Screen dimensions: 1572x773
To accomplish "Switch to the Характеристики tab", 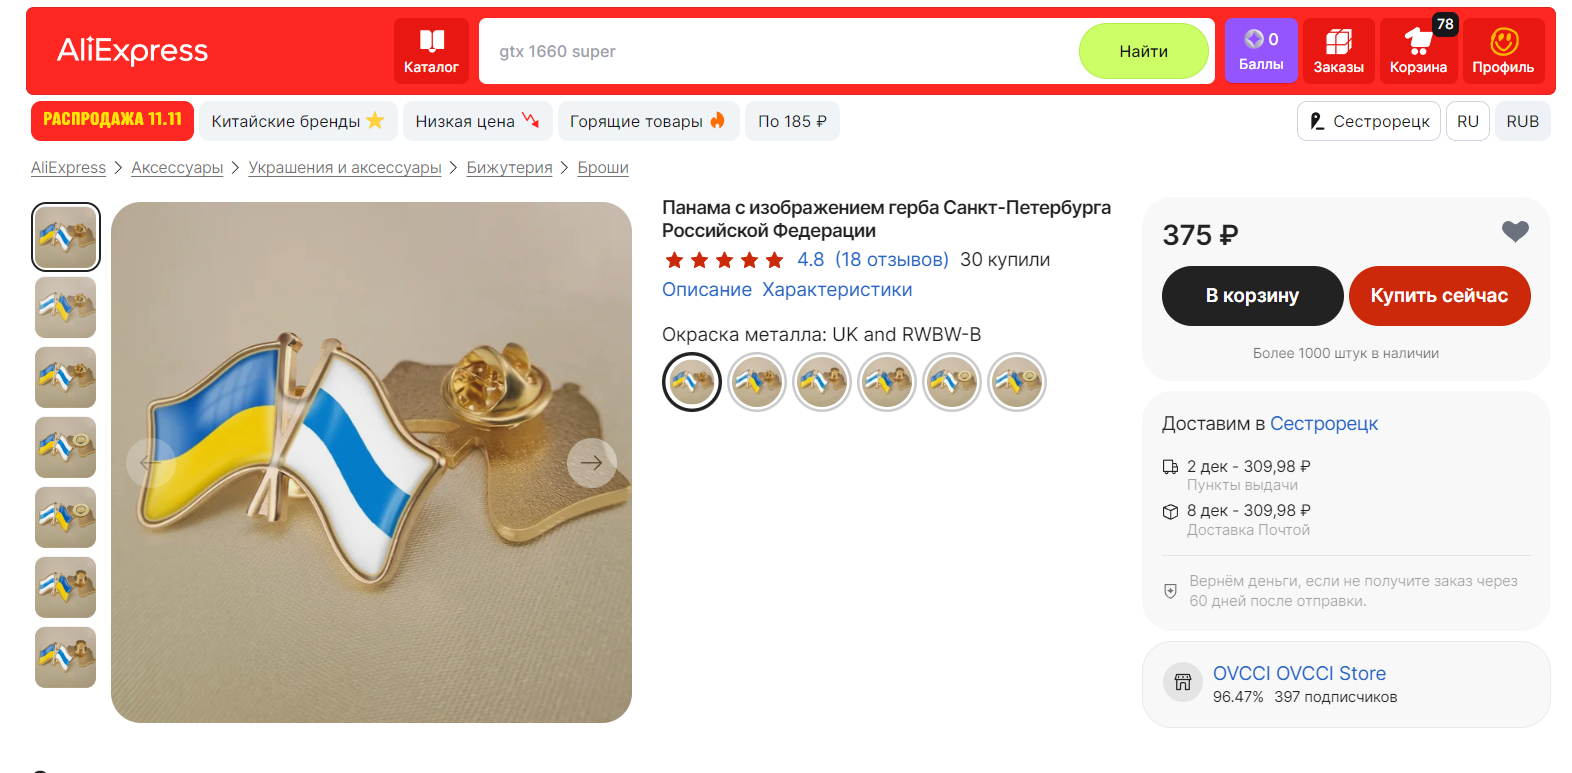I will [837, 290].
